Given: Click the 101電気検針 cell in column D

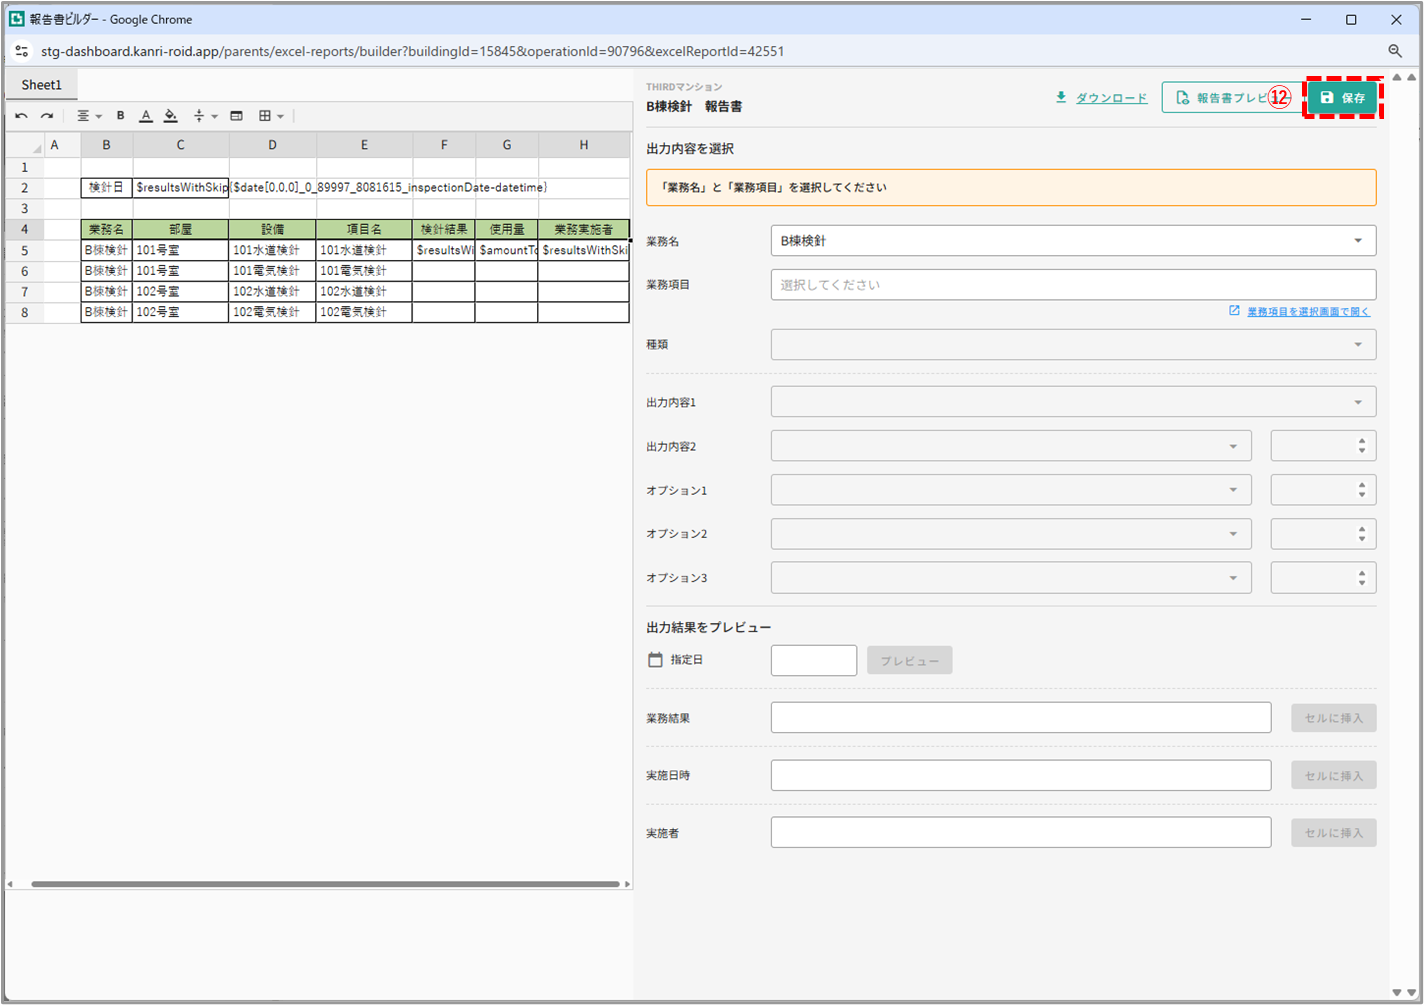Looking at the screenshot, I should pyautogui.click(x=272, y=271).
